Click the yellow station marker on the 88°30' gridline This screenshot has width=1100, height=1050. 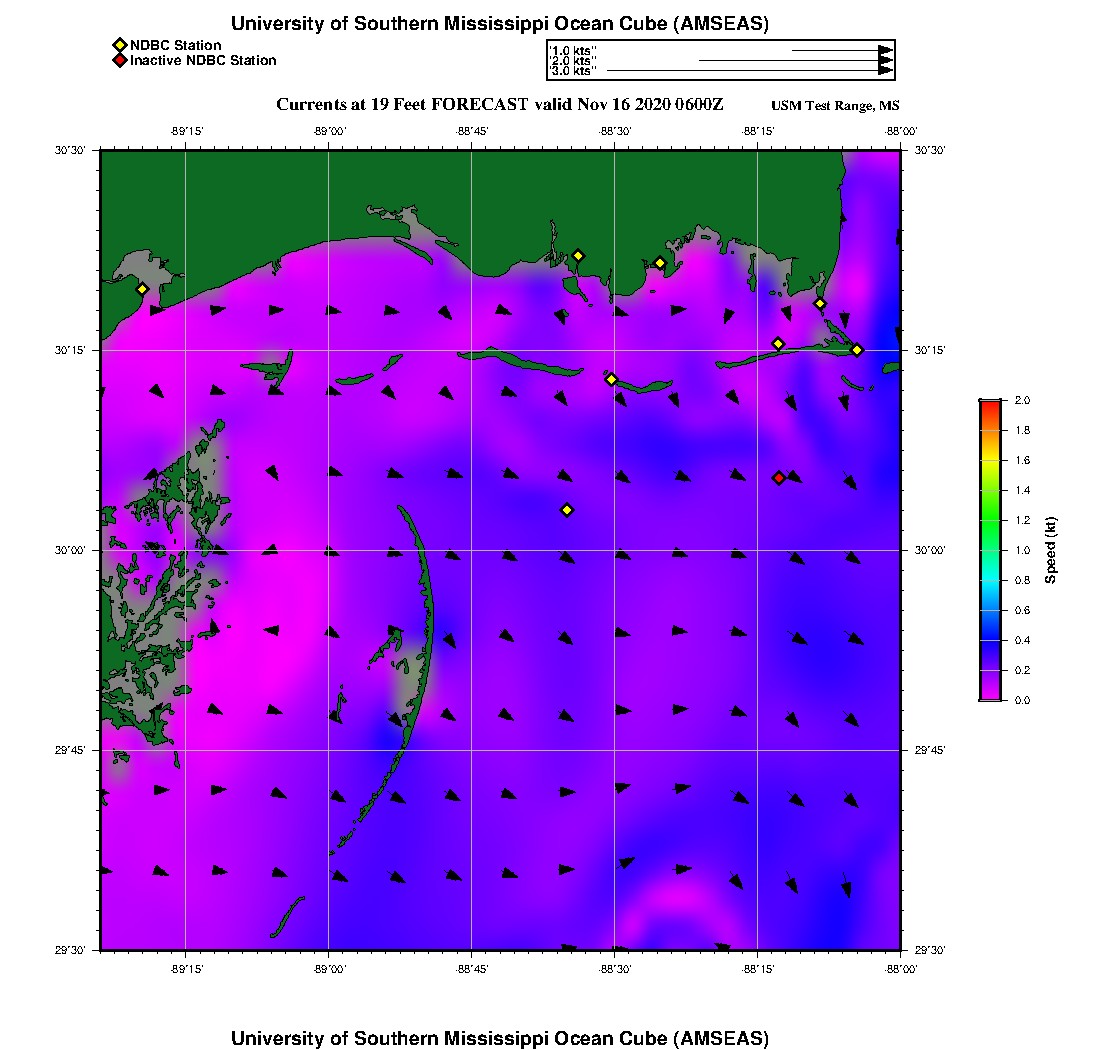pyautogui.click(x=611, y=379)
